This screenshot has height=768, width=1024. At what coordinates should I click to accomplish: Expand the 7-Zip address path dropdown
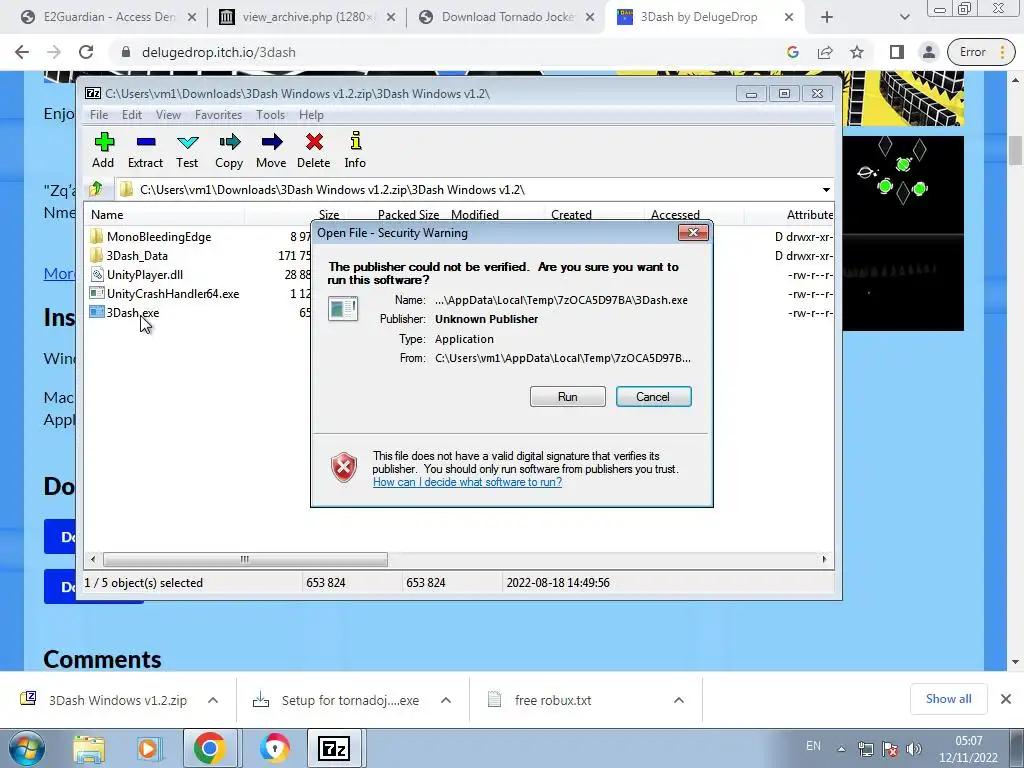pyautogui.click(x=826, y=190)
